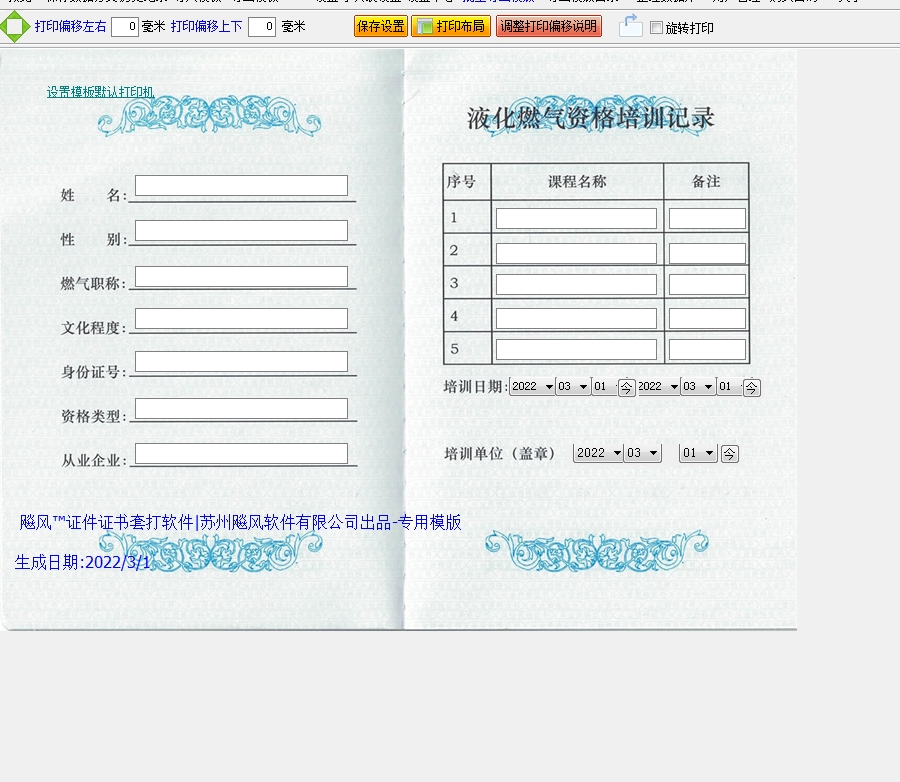Image resolution: width=900 pixels, height=782 pixels.
Task: Open the 设置模板默认打印机 link
Action: coord(100,92)
